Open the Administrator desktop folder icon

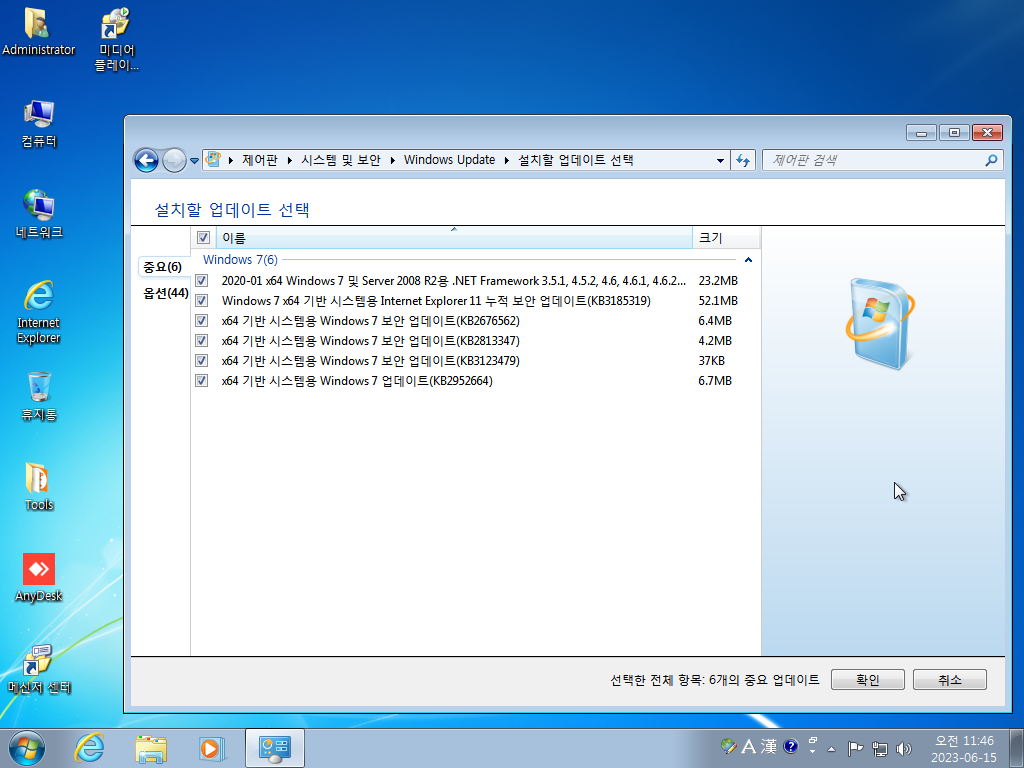point(39,31)
